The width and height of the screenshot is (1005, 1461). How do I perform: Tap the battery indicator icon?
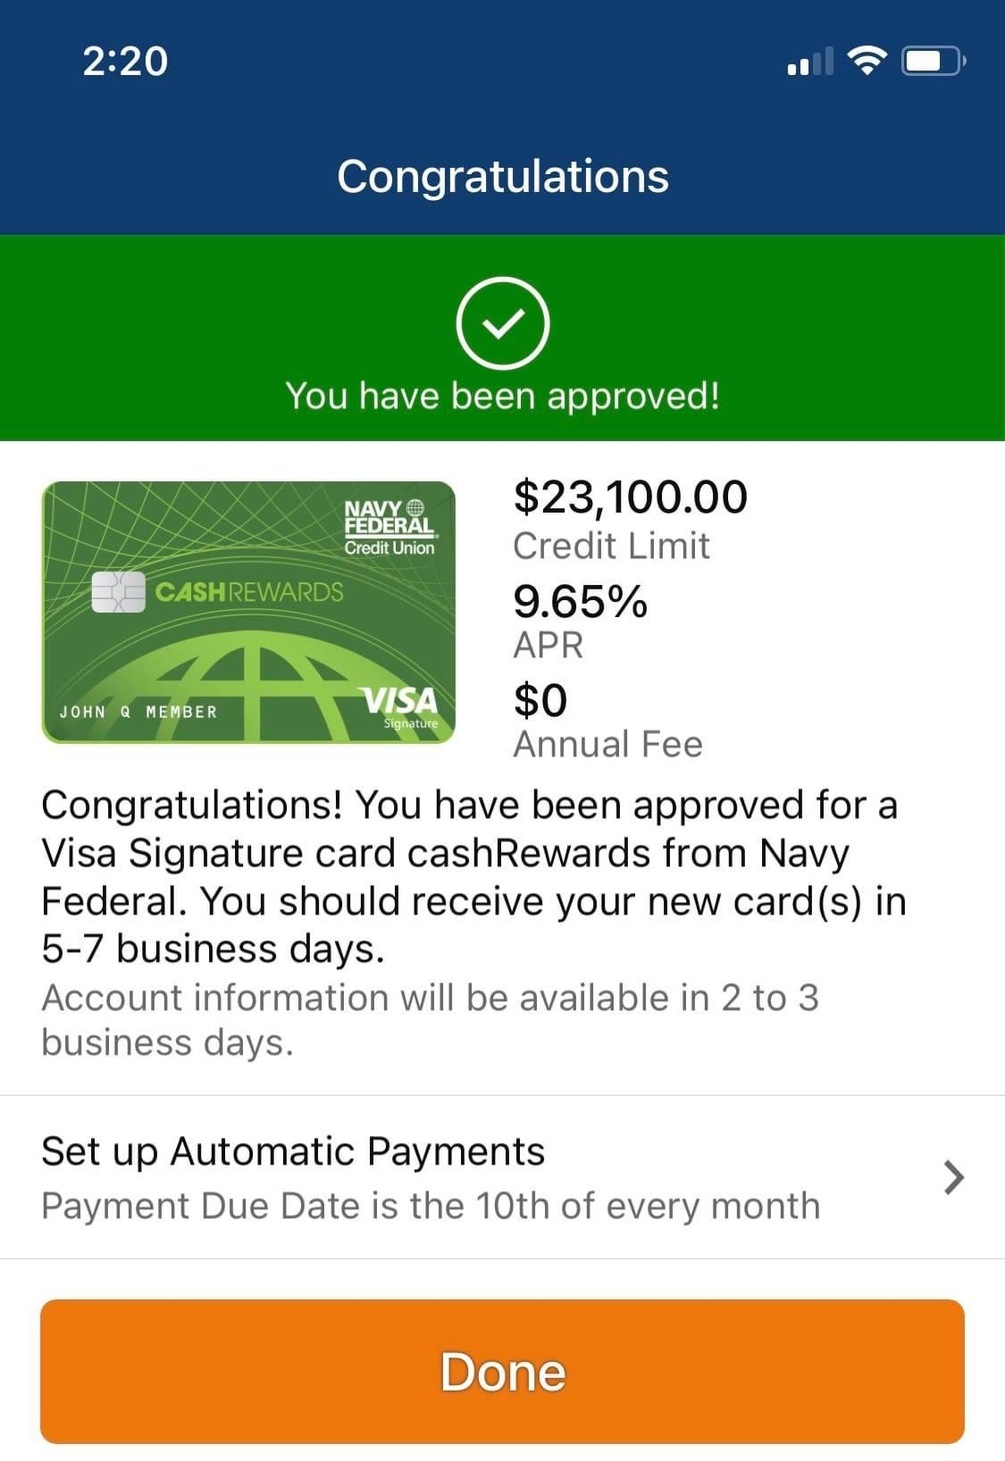tap(932, 61)
